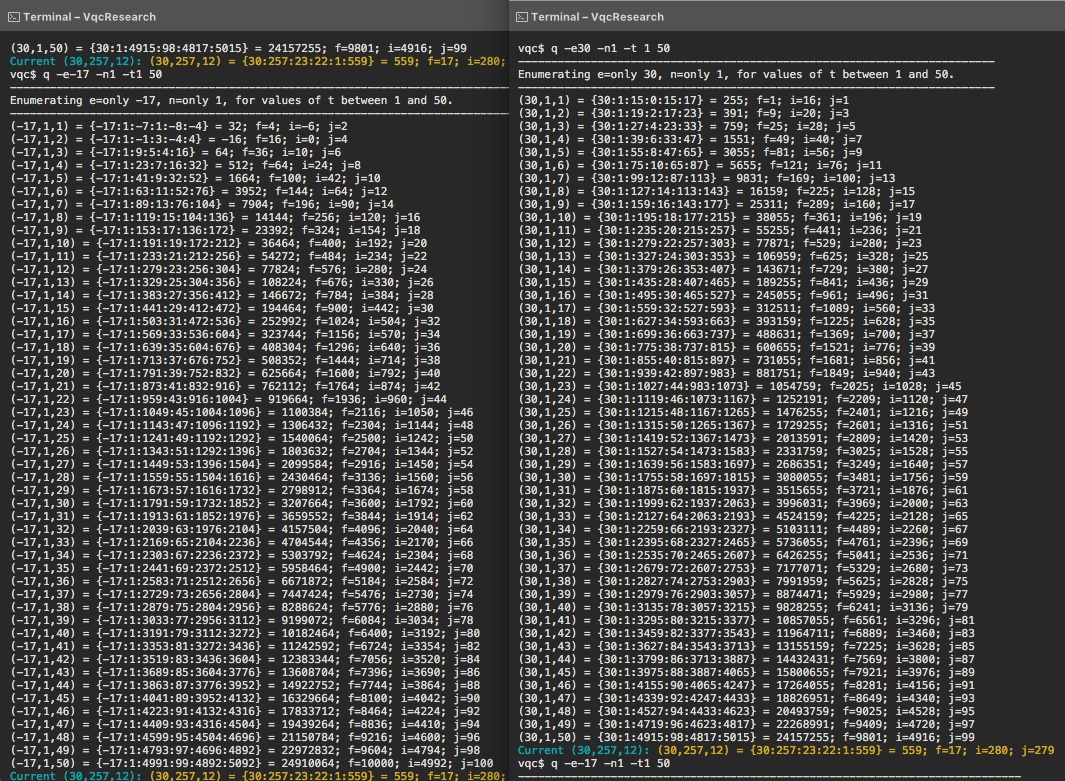Screen dimensions: 1065x781
Task: Select the (-17,1,48) row showing 21150784
Action: pos(245,738)
